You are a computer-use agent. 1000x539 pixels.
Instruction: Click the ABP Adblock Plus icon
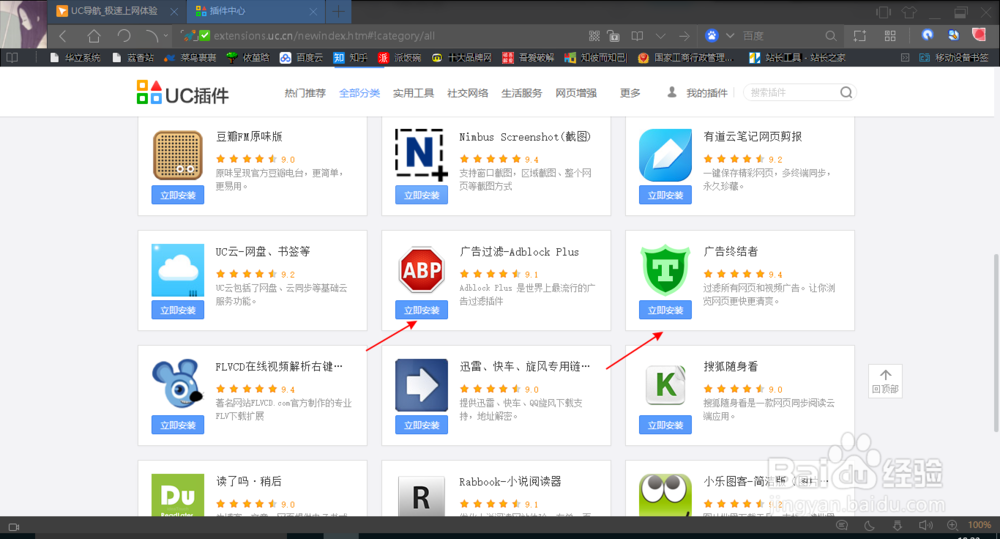pyautogui.click(x=422, y=270)
